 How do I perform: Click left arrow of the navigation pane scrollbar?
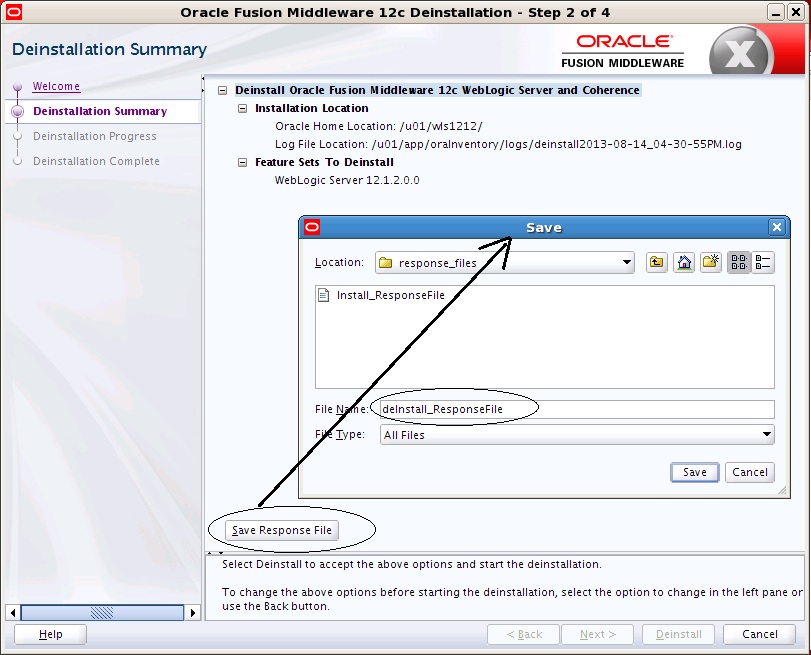[12, 613]
